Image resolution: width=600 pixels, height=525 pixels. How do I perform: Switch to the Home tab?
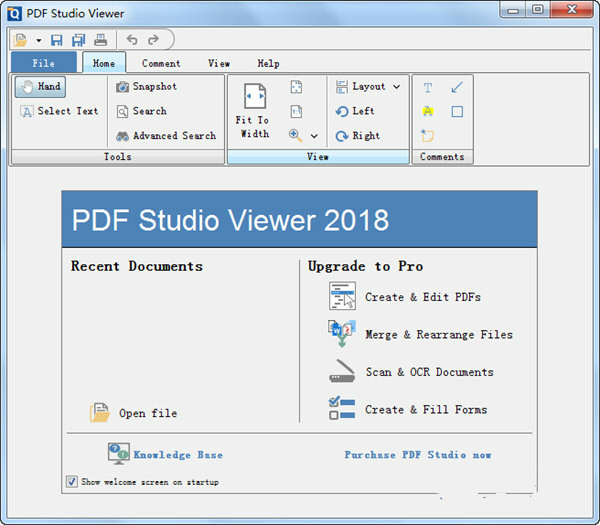[104, 63]
